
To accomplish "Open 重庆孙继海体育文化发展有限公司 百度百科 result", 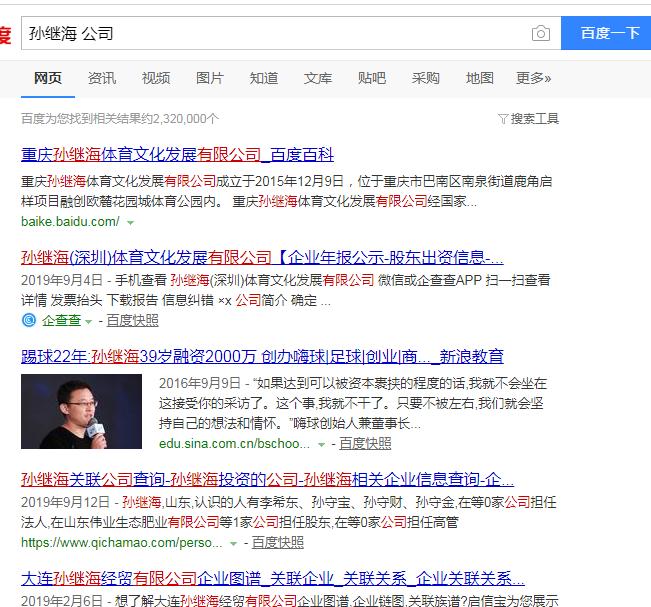I will (x=177, y=154).
